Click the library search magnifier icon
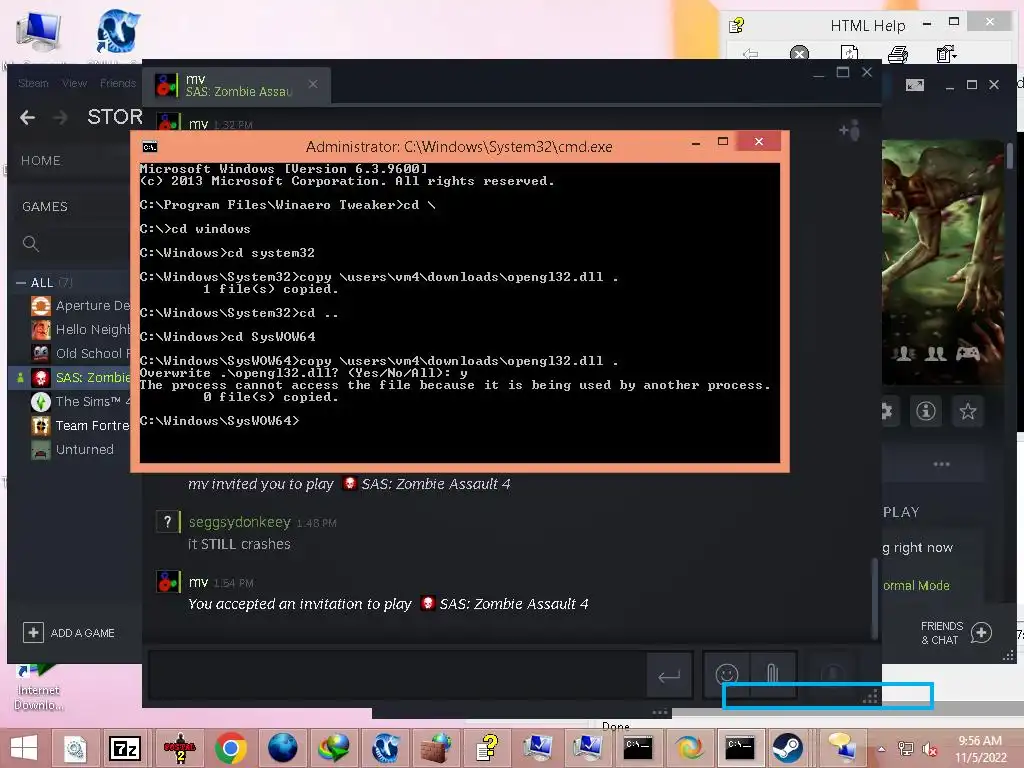The height and width of the screenshot is (768, 1024). 31,244
